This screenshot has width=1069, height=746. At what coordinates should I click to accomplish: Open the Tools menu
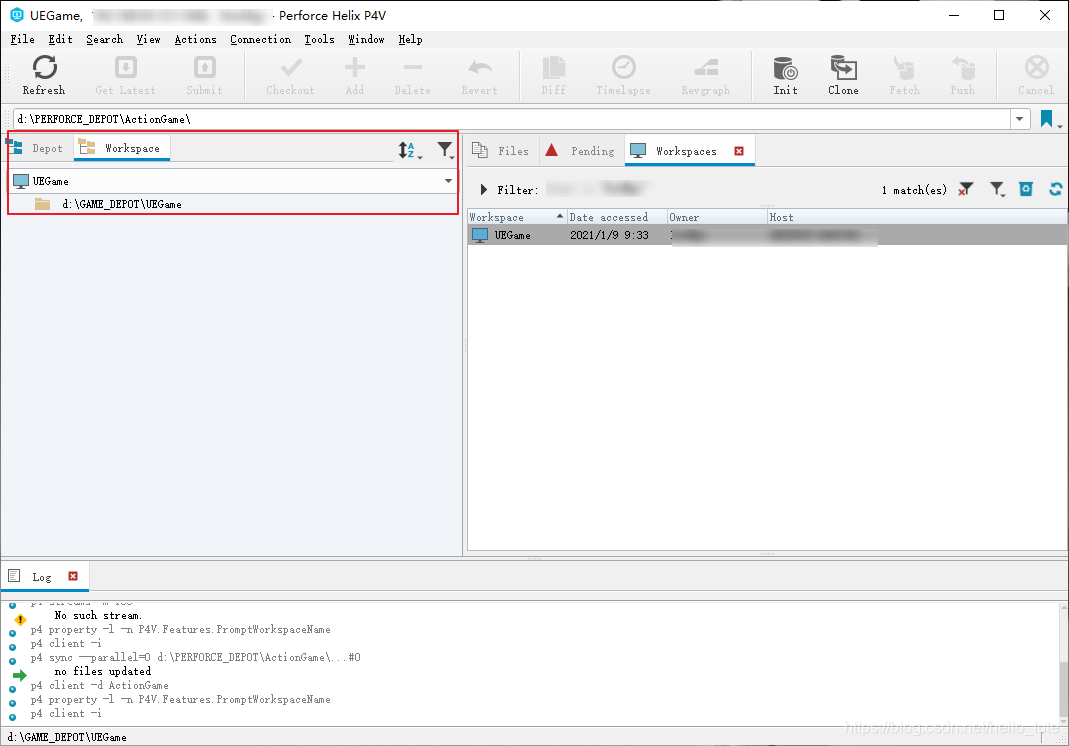click(319, 40)
